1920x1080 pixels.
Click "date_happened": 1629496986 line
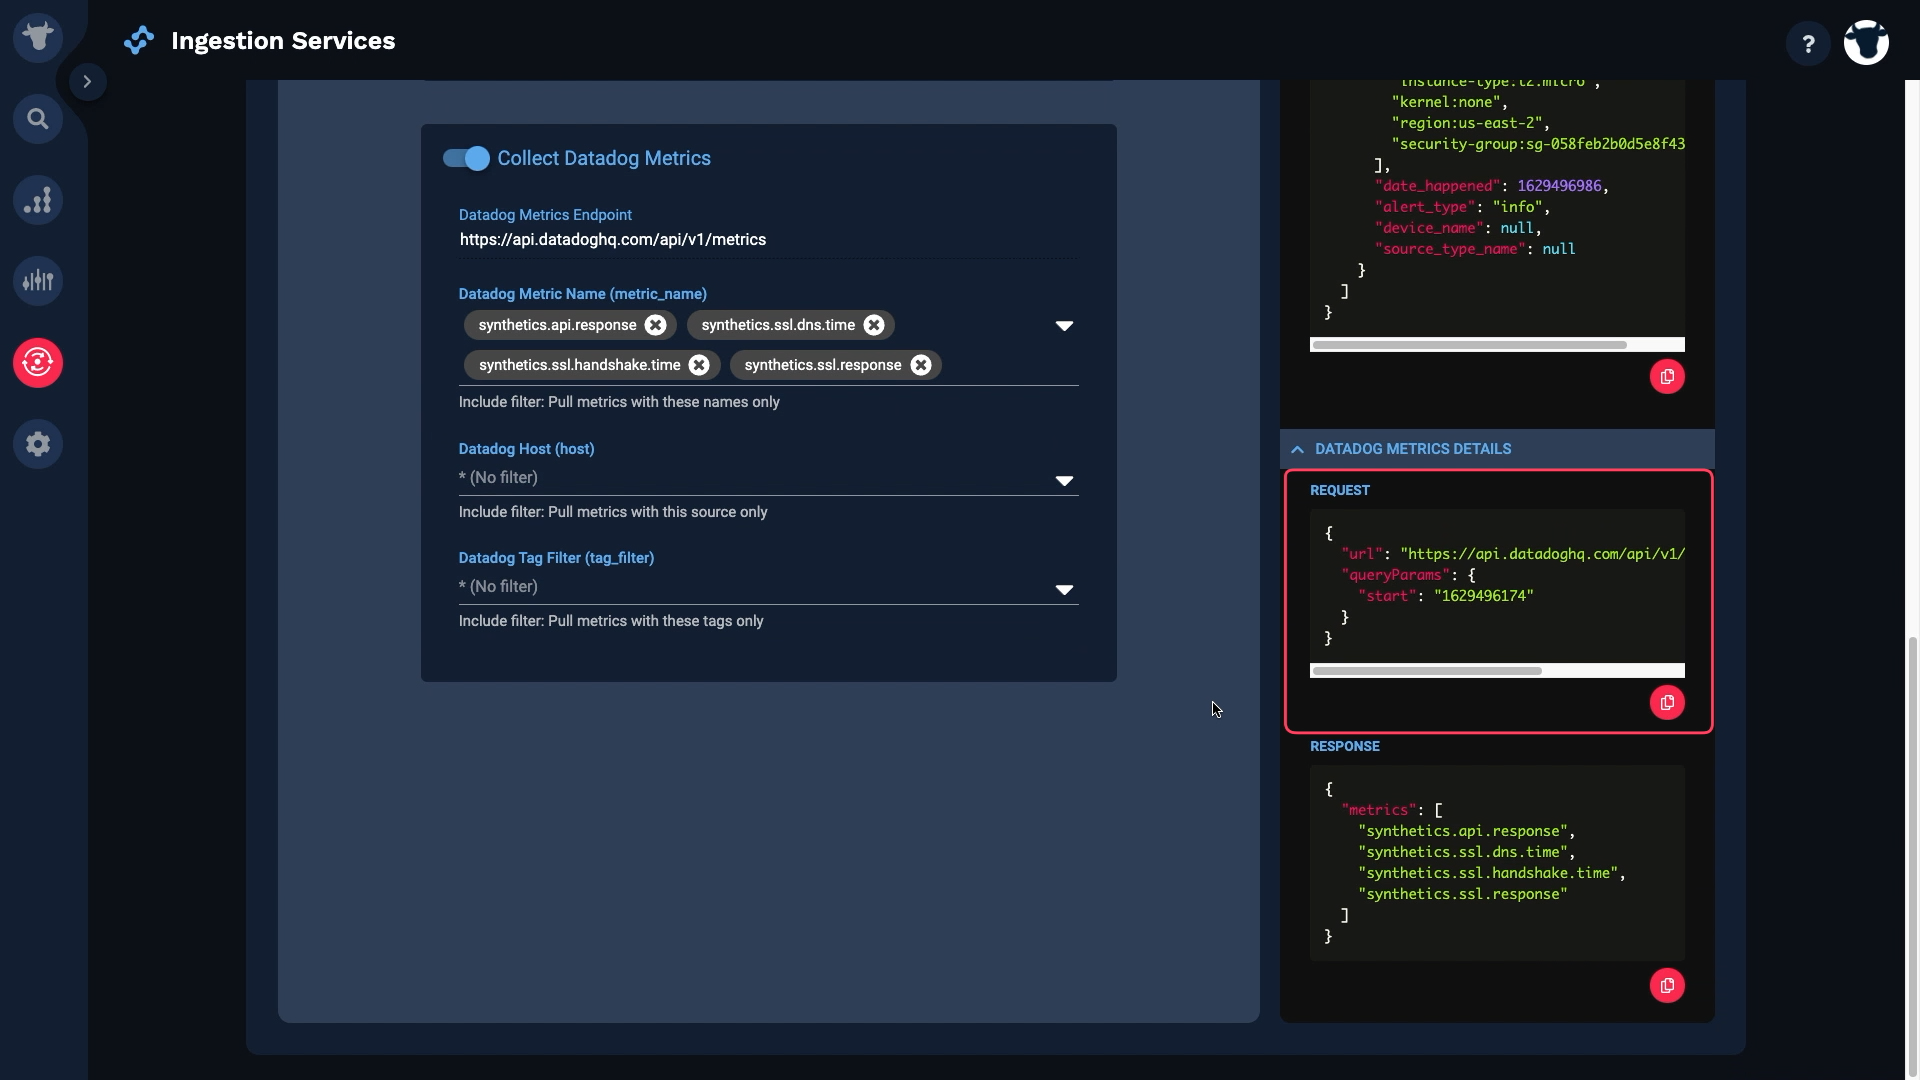pos(1491,186)
